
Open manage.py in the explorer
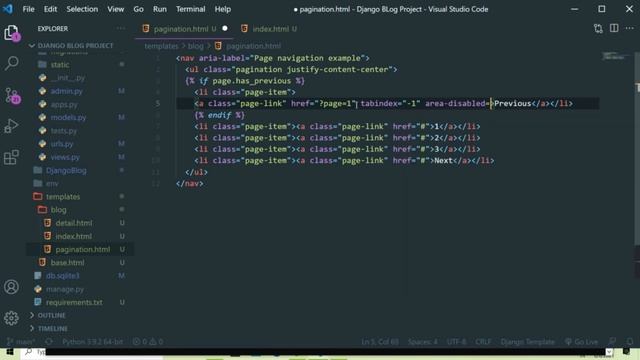coord(64,289)
